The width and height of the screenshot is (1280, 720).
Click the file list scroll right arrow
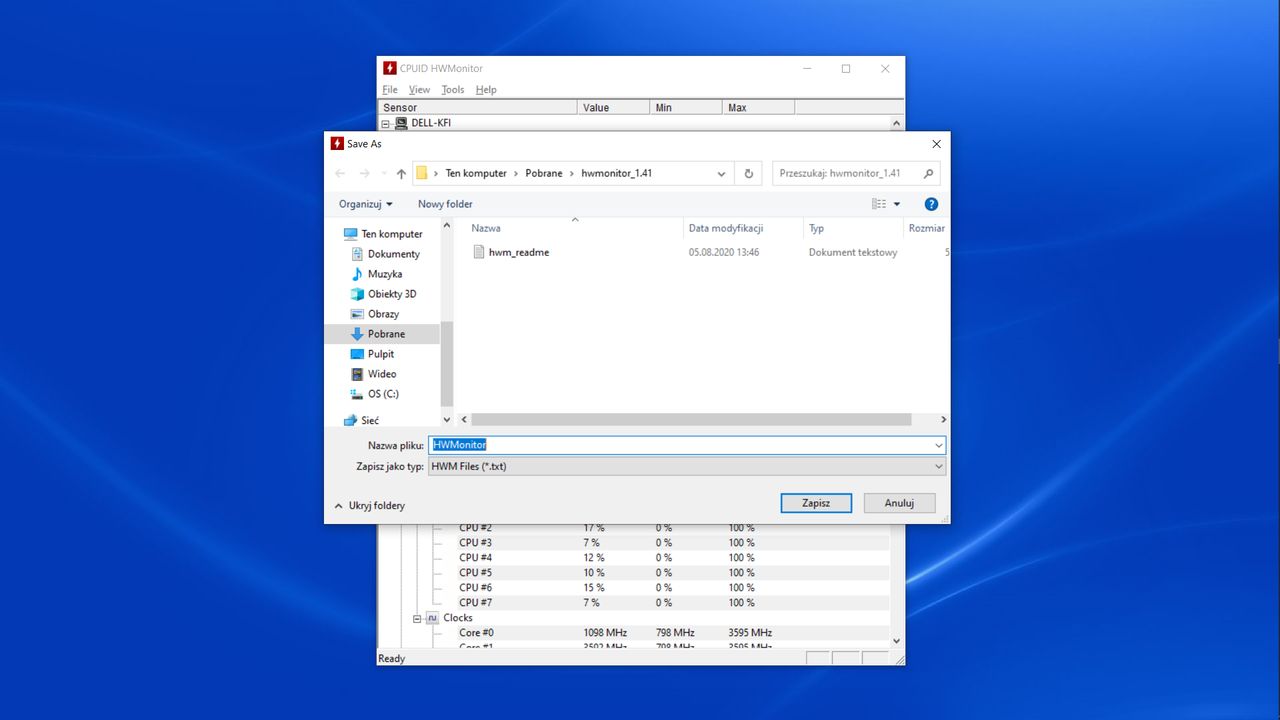(943, 420)
